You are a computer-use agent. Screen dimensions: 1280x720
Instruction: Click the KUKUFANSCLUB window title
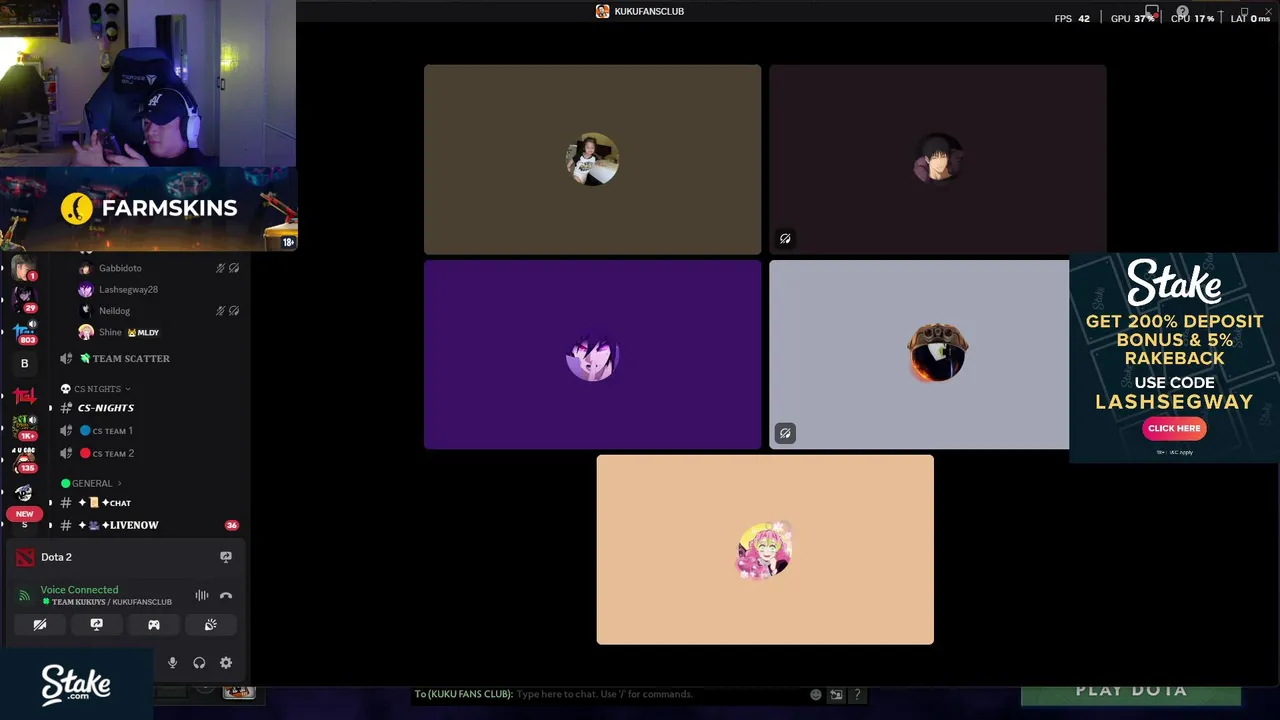click(649, 11)
